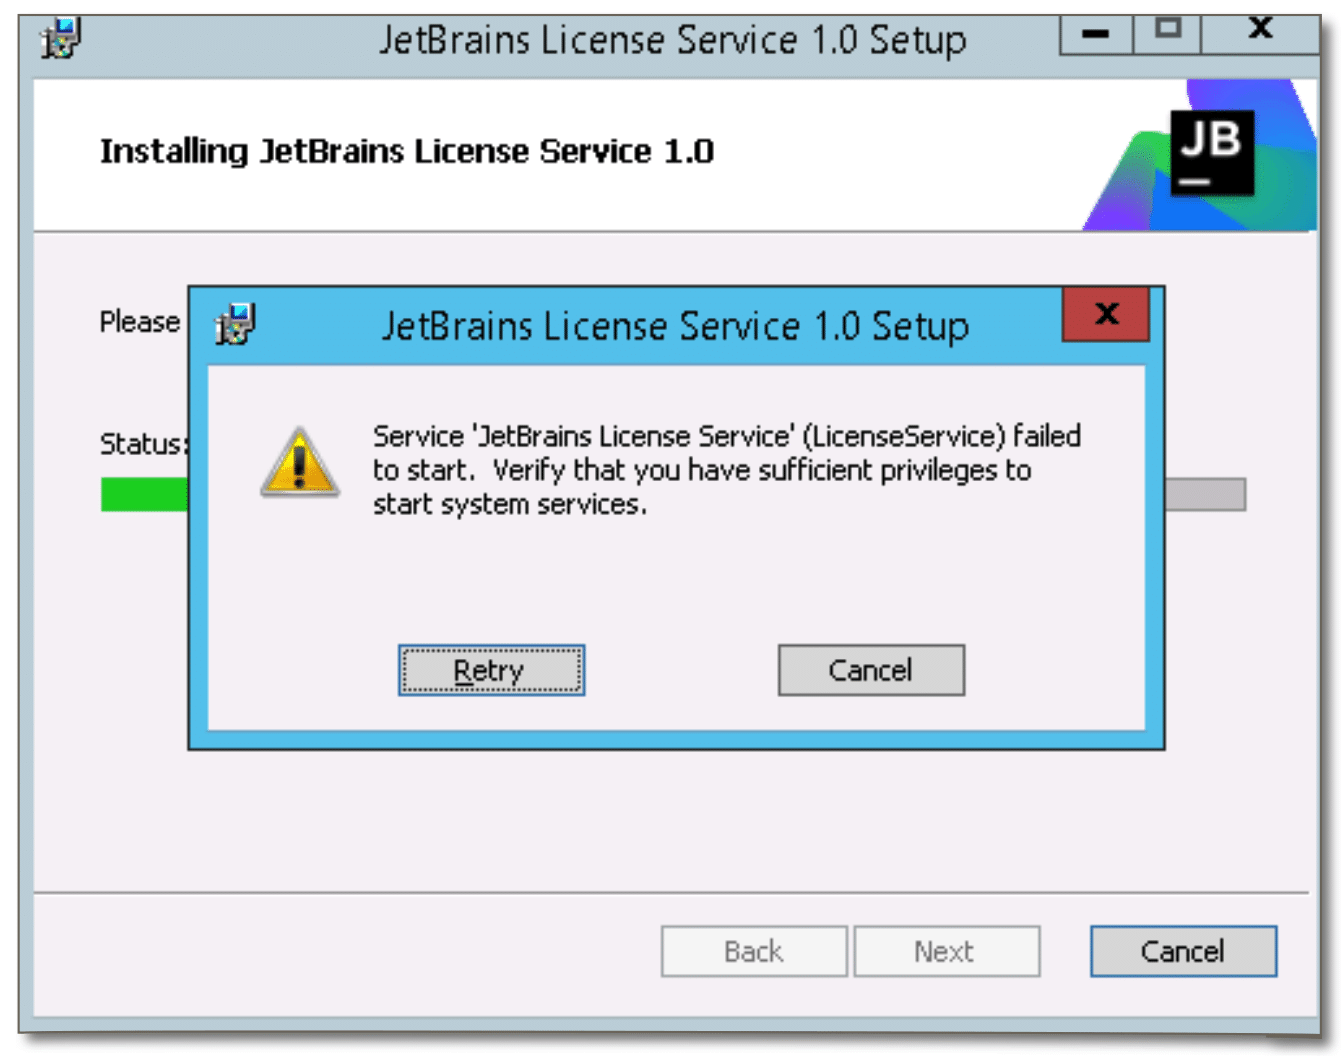Click the Cancel button at the installer bottom
Image resolution: width=1341 pixels, height=1056 pixels.
(x=1183, y=951)
